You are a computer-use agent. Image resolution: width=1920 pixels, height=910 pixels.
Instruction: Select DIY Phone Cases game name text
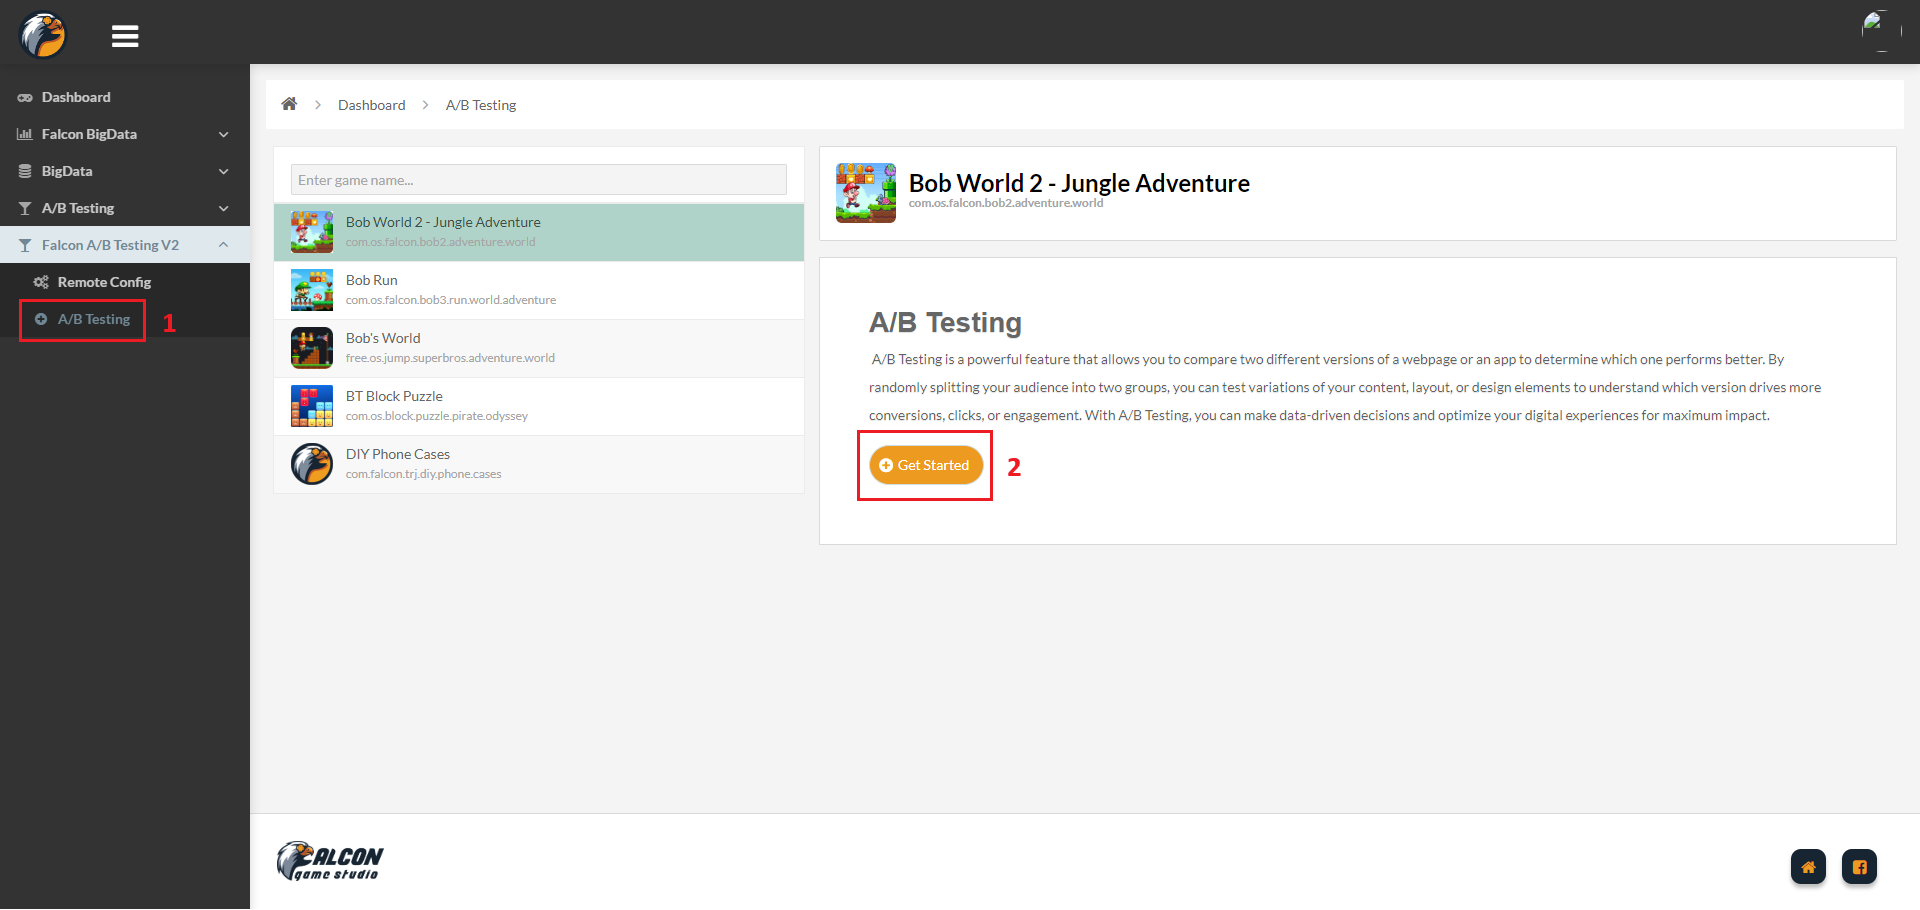pos(398,454)
